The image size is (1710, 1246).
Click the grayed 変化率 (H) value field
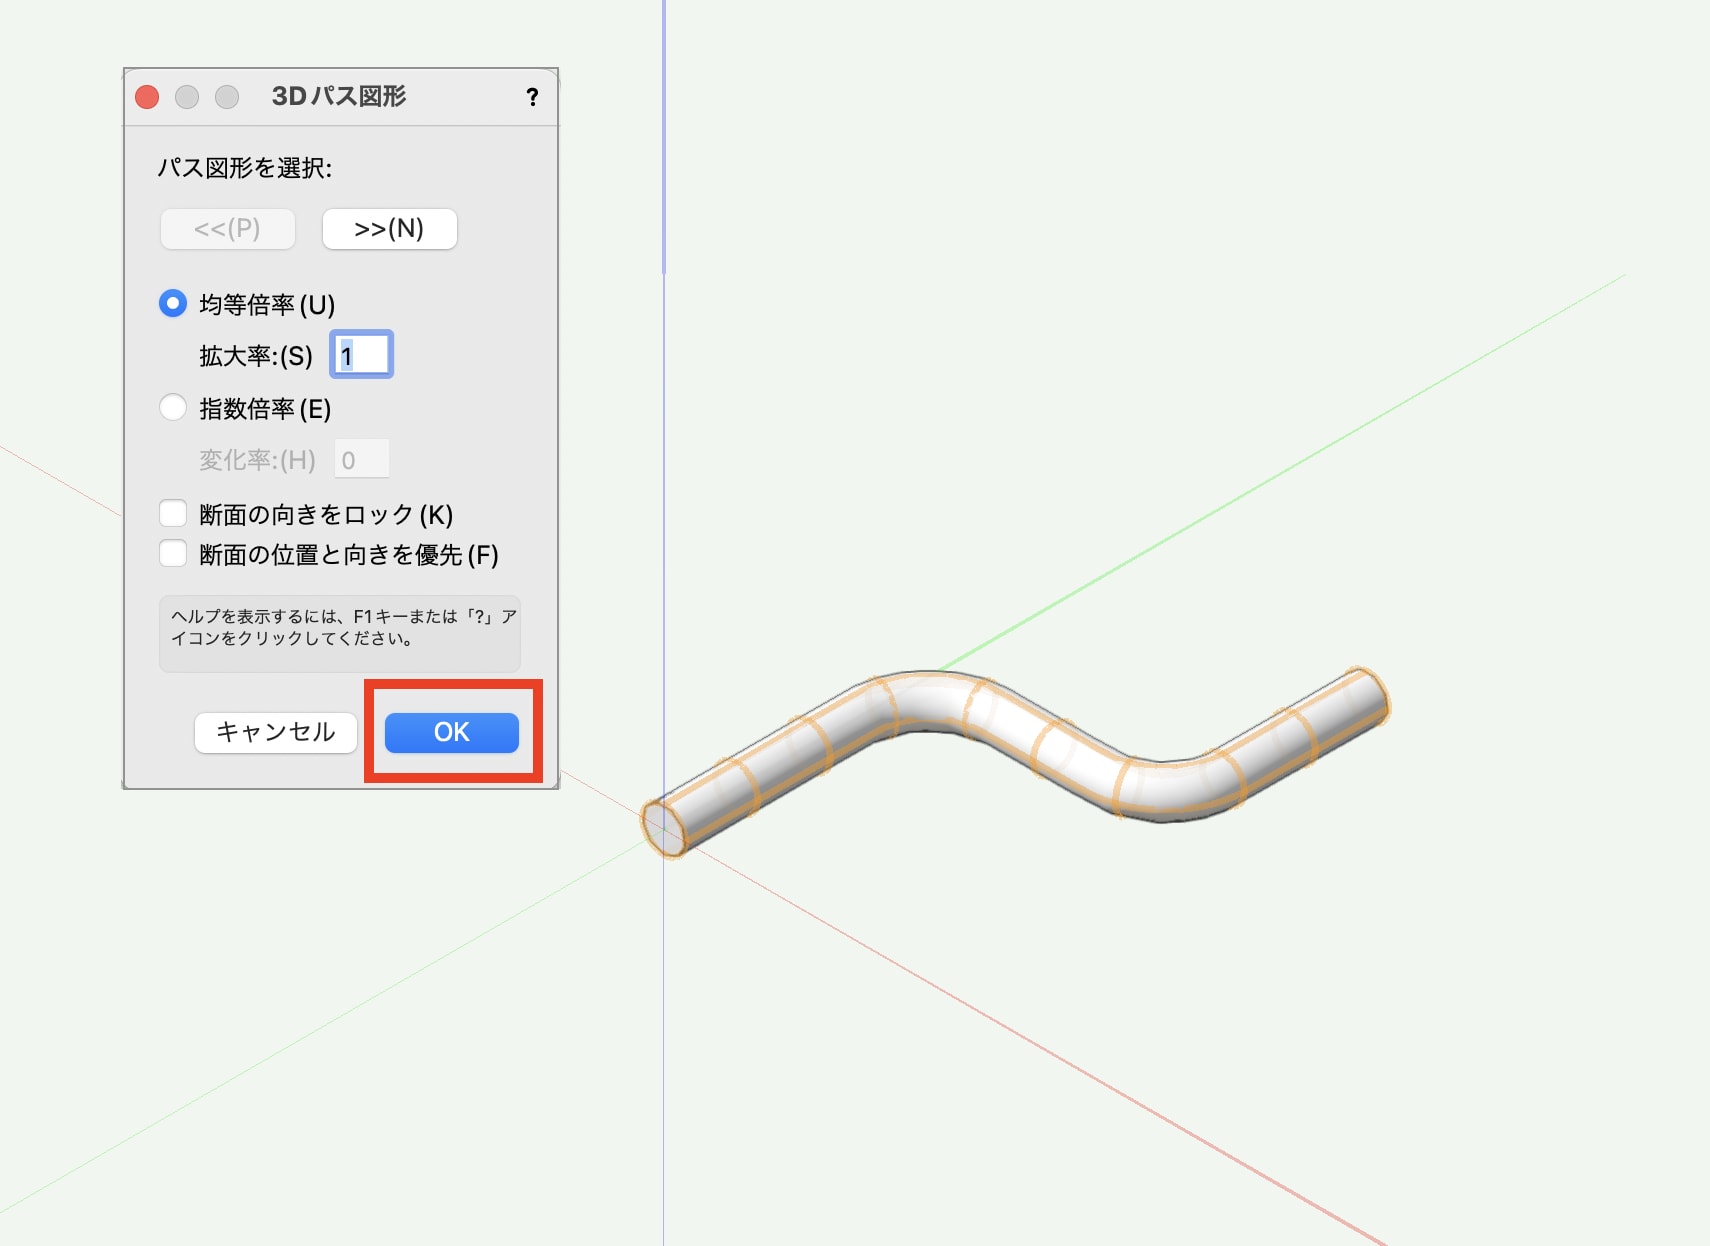[361, 458]
